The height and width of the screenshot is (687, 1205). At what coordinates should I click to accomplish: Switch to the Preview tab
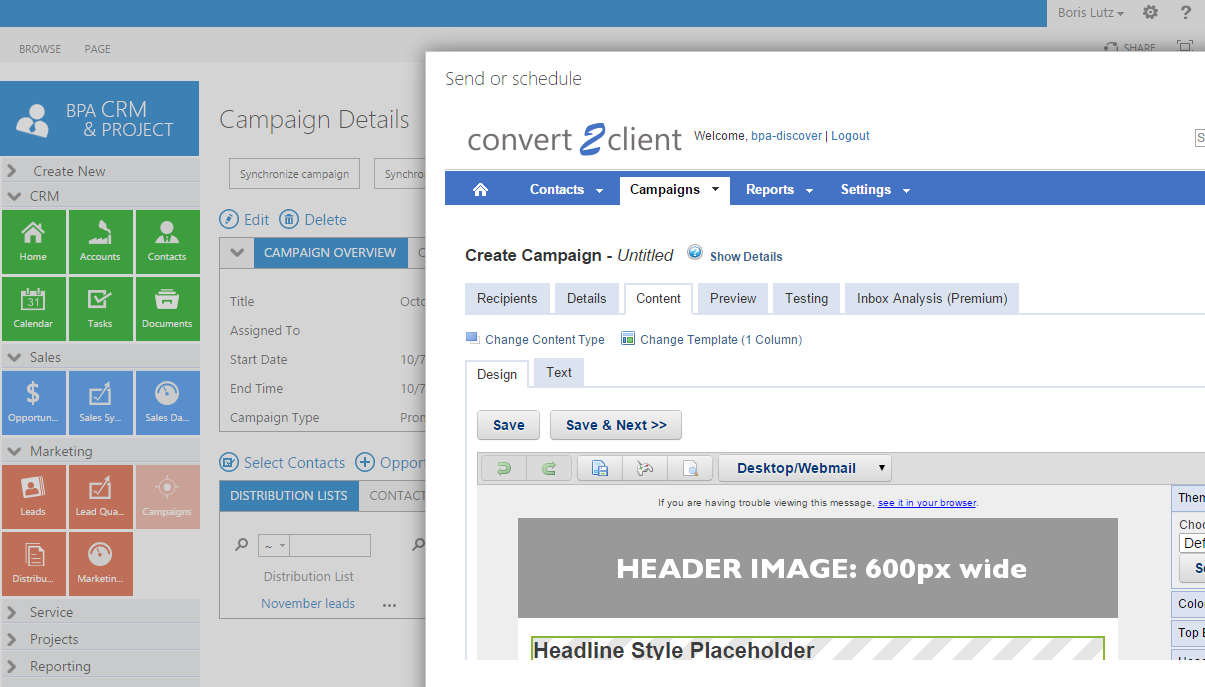pos(733,298)
